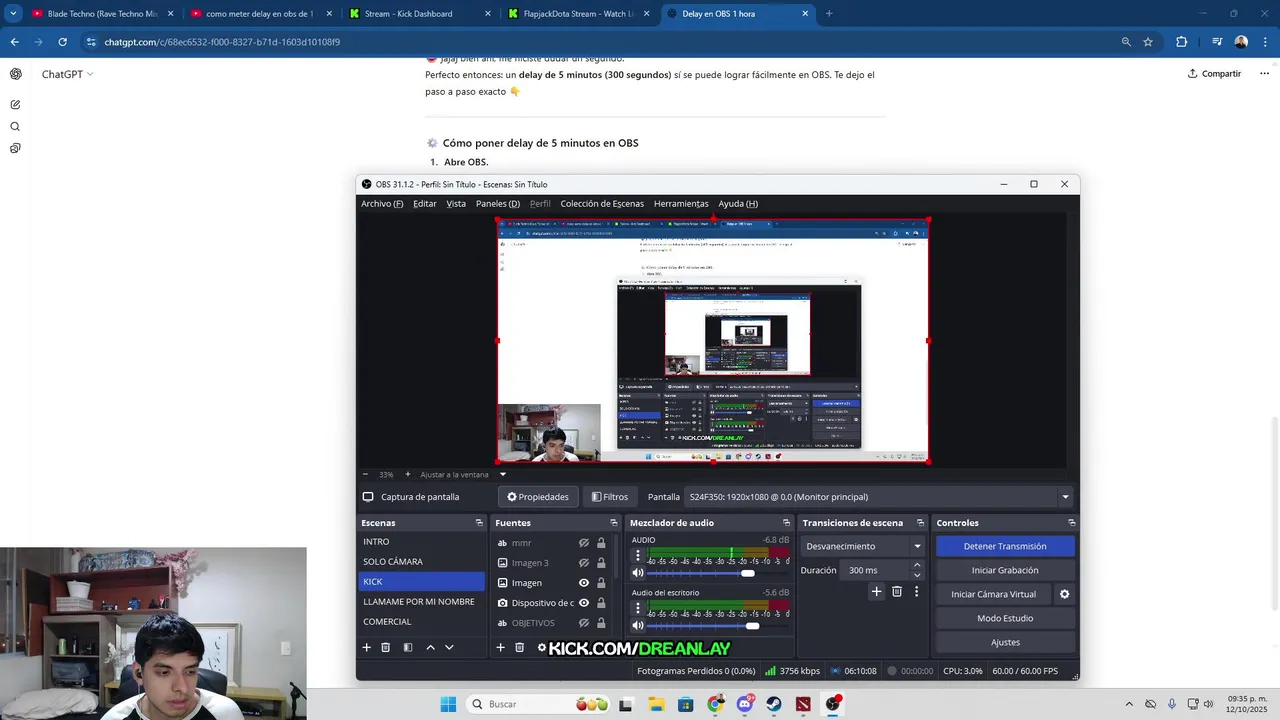1280x720 pixels.
Task: Reload the ChatGPT page
Action: click(62, 42)
